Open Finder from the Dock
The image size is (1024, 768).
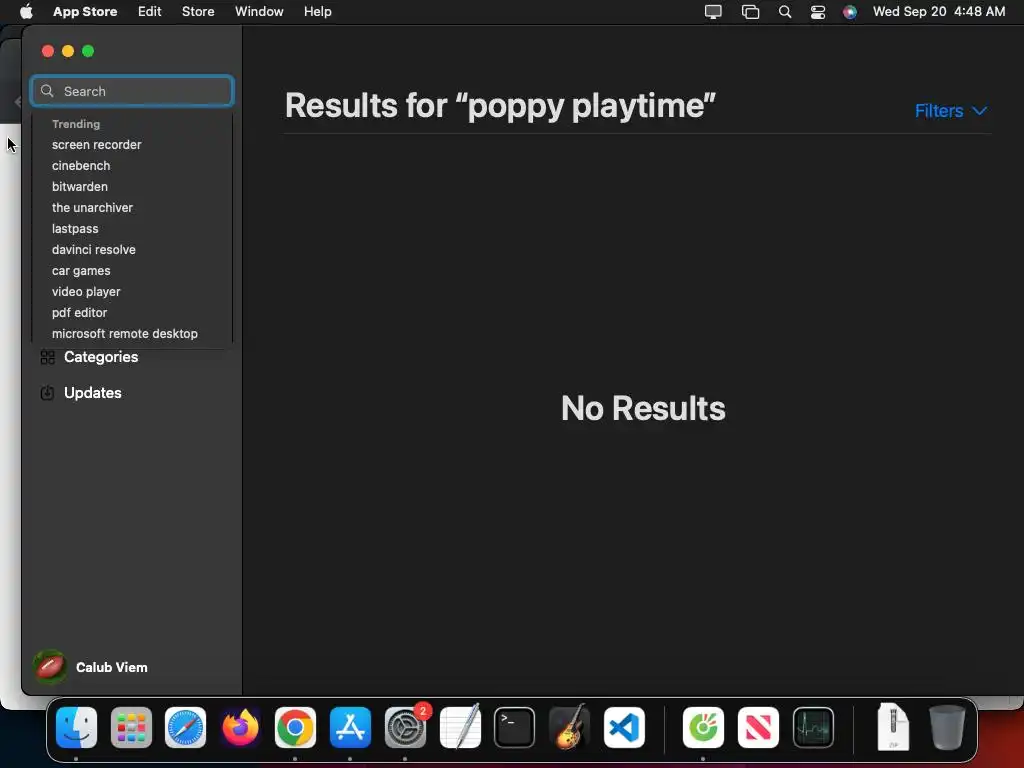[76, 728]
